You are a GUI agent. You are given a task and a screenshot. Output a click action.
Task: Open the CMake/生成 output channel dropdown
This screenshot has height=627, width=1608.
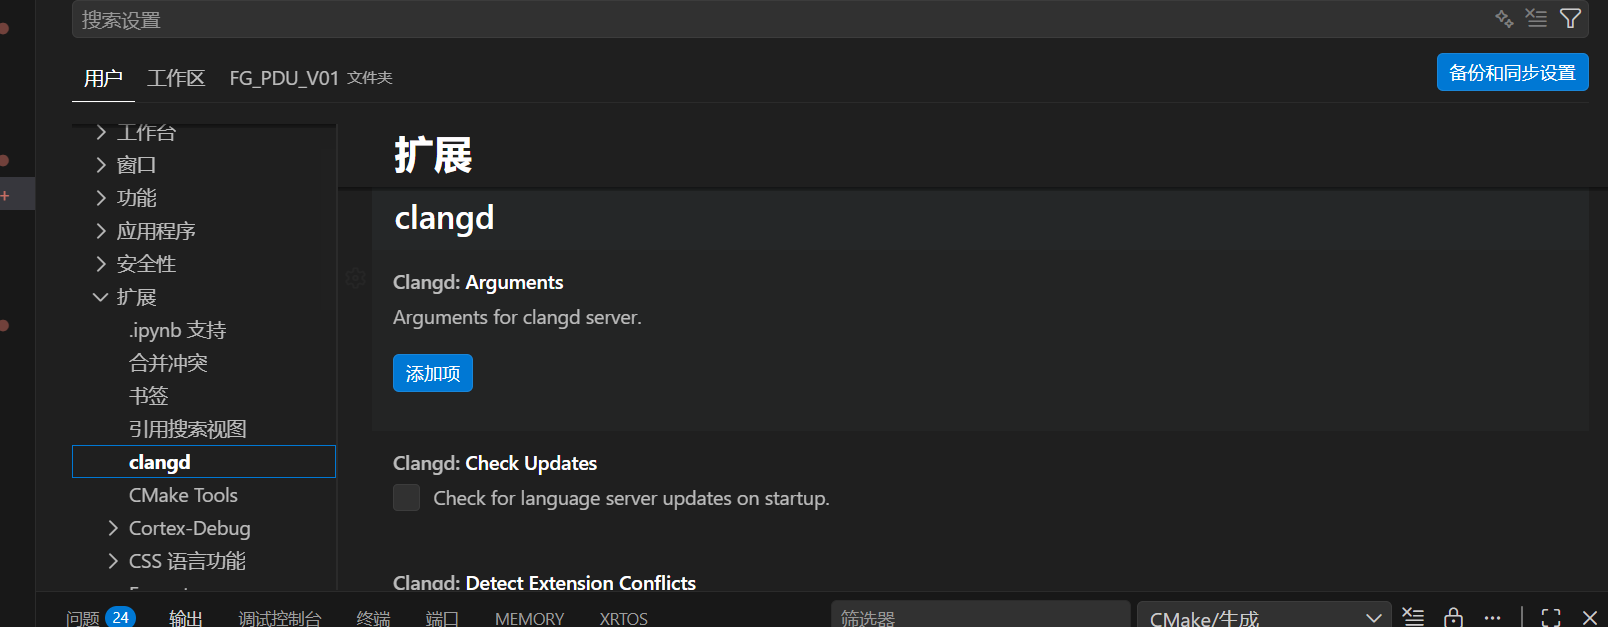click(x=1263, y=617)
